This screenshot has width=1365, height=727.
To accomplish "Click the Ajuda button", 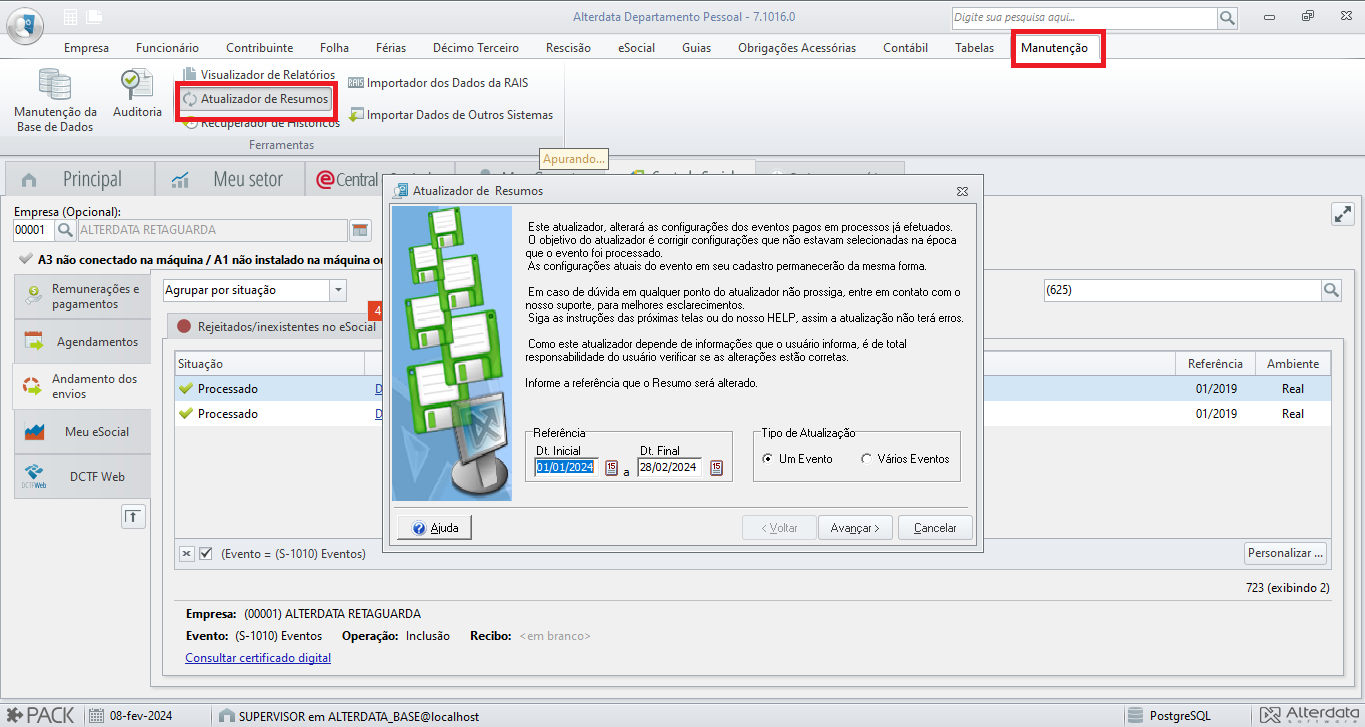I will pyautogui.click(x=434, y=528).
